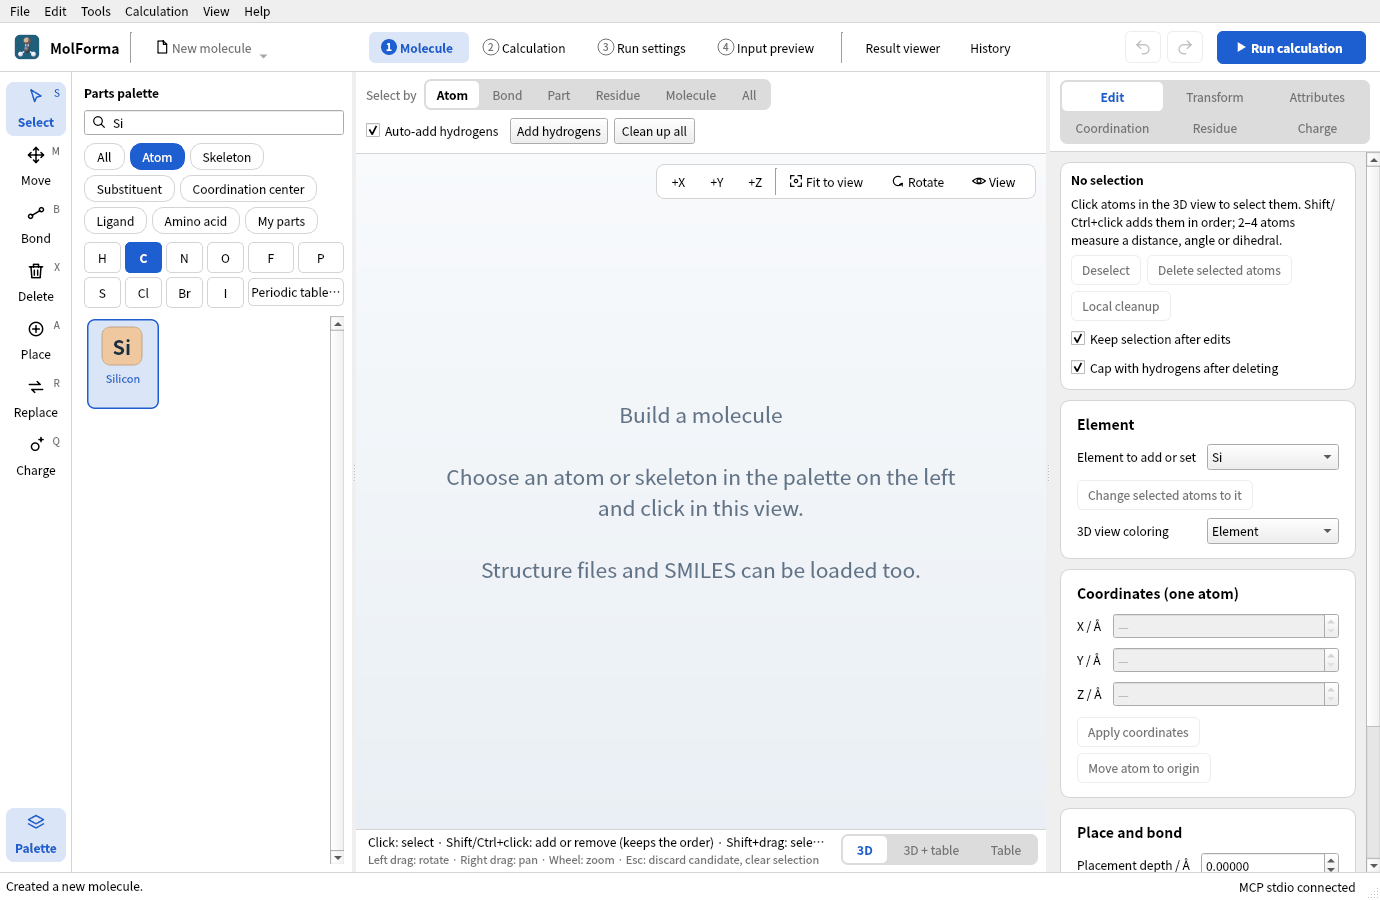Viewport: 1380px width, 900px height.
Task: Fit the molecule to view
Action: tap(826, 182)
